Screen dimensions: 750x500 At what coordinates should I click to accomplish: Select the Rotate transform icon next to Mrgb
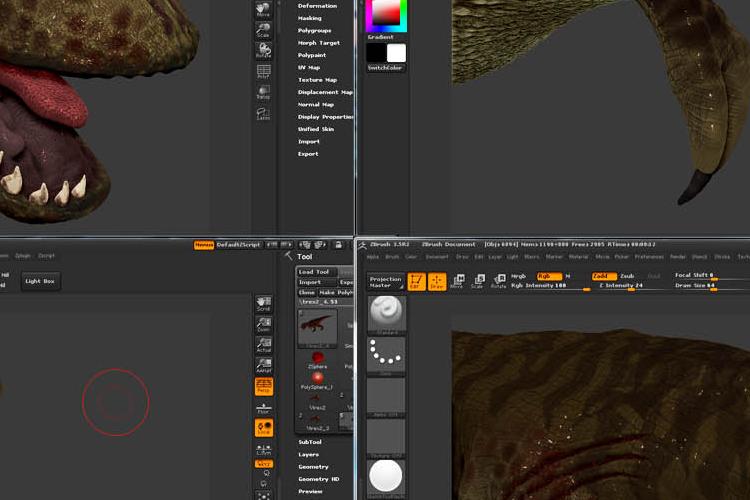(498, 281)
